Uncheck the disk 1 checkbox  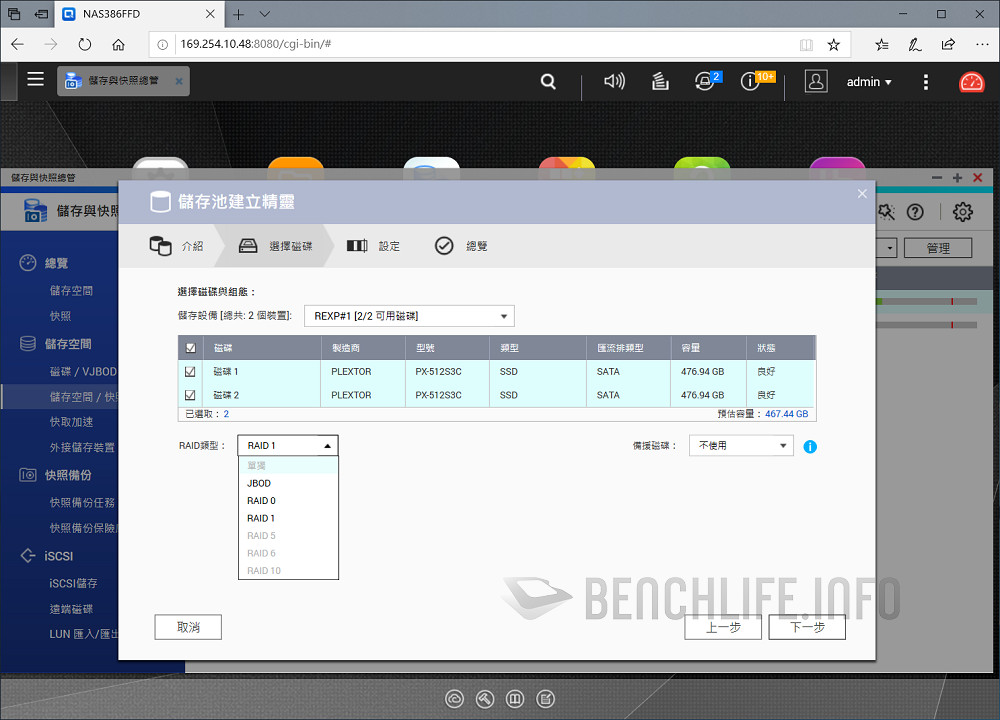[190, 372]
